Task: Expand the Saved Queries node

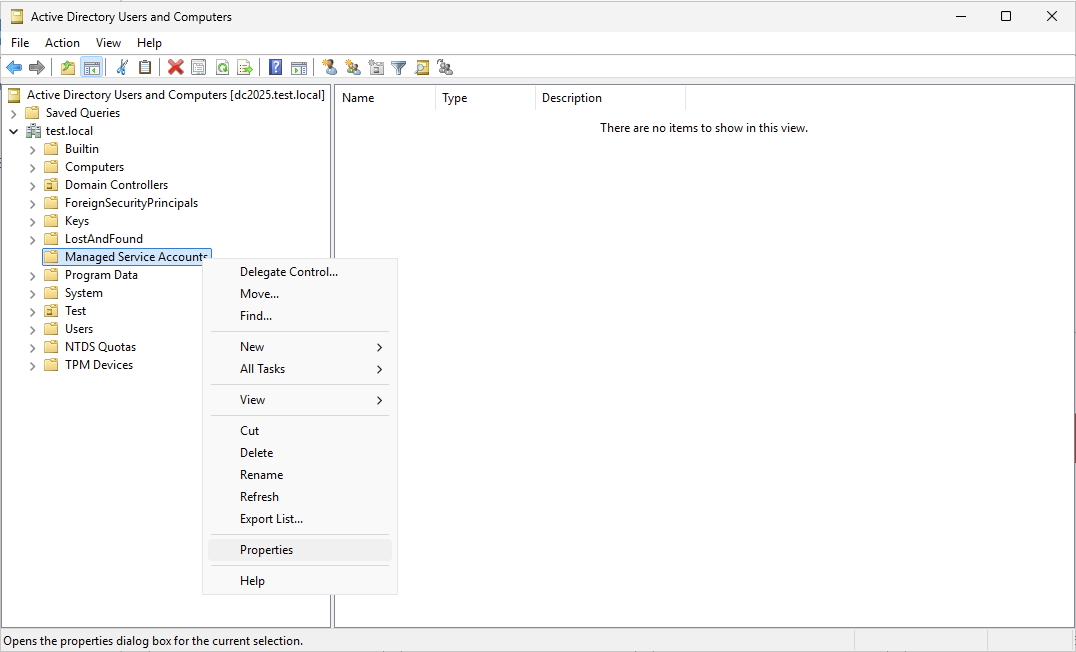Action: (14, 113)
